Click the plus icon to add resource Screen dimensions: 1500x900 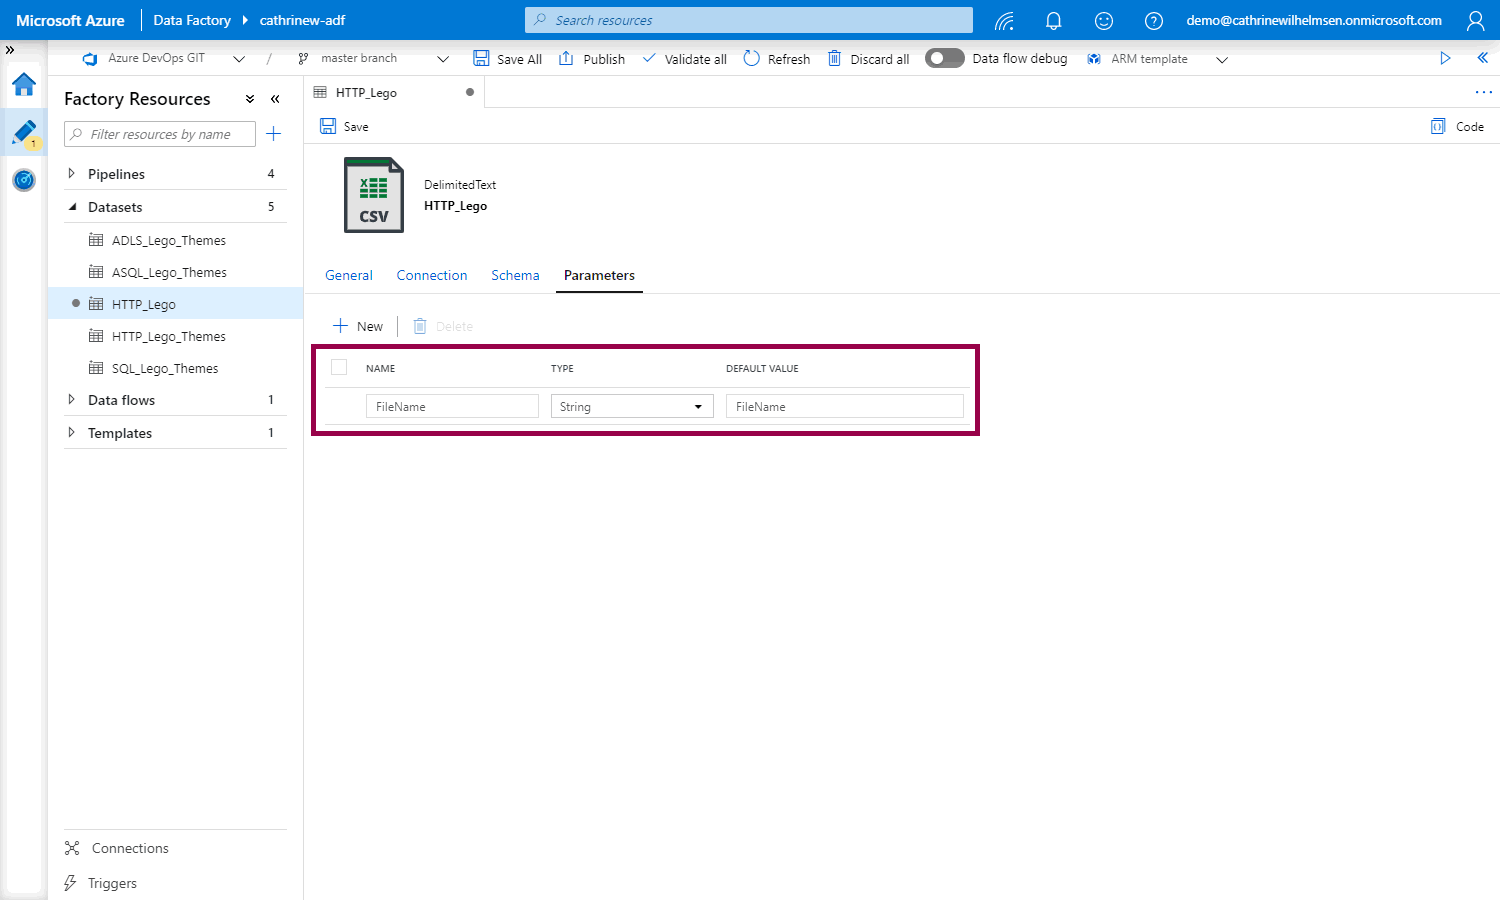click(274, 134)
